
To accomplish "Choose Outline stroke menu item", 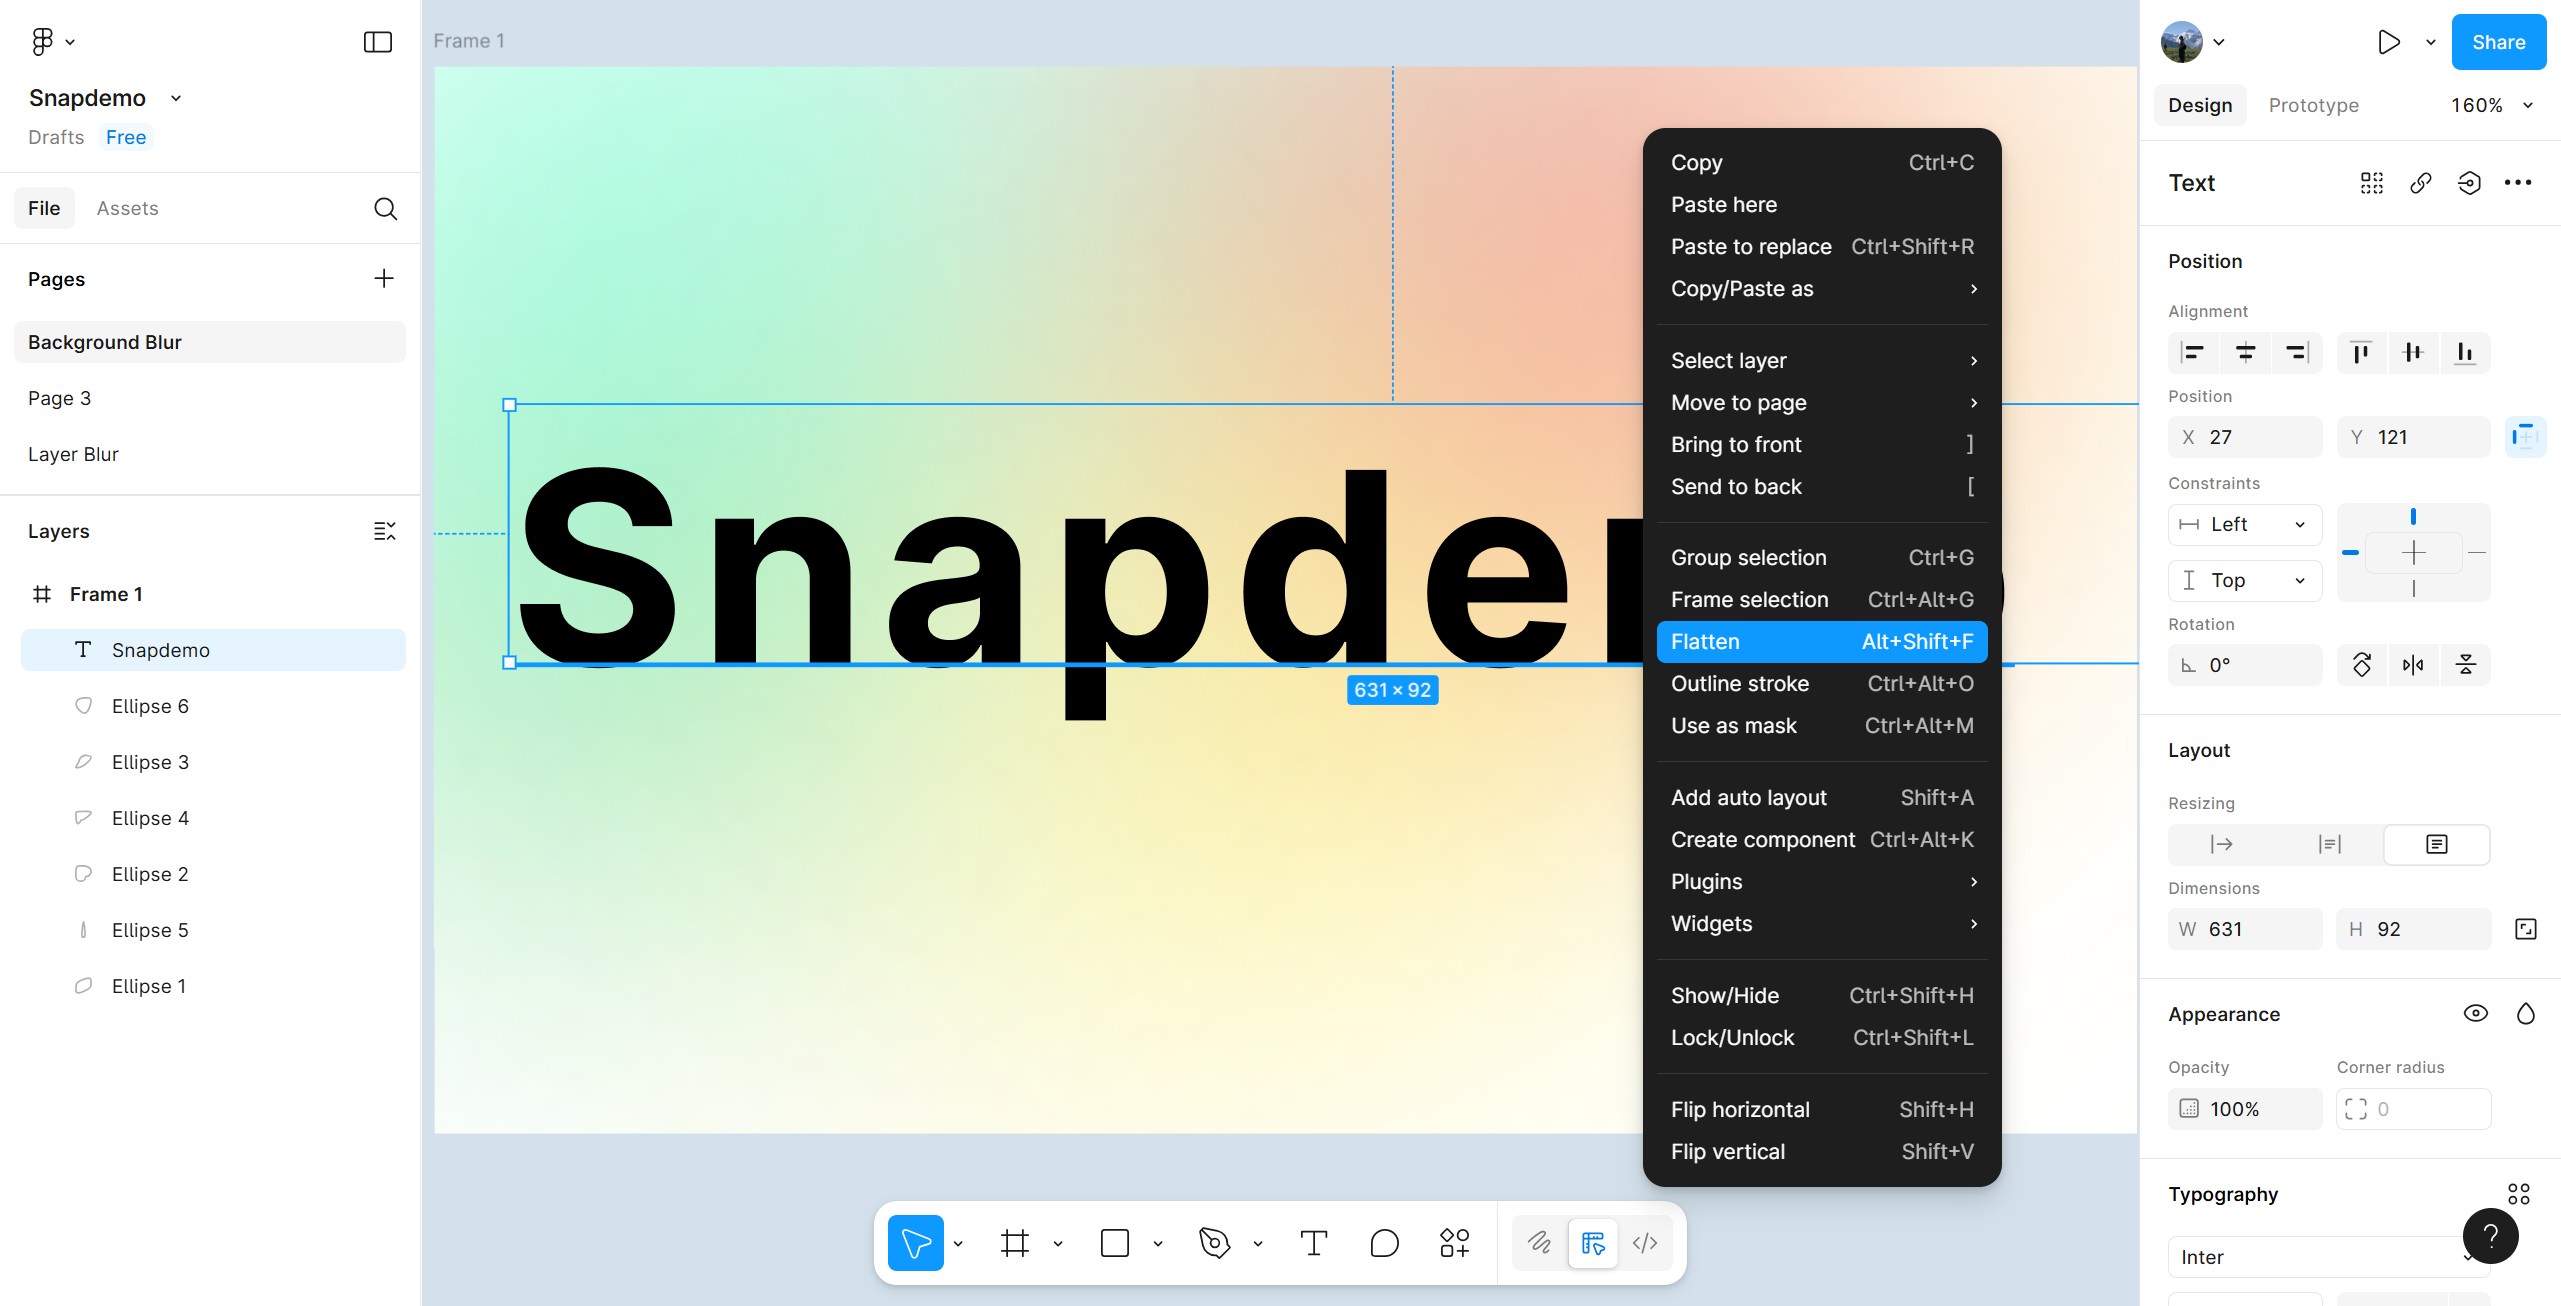I will pos(1822,684).
